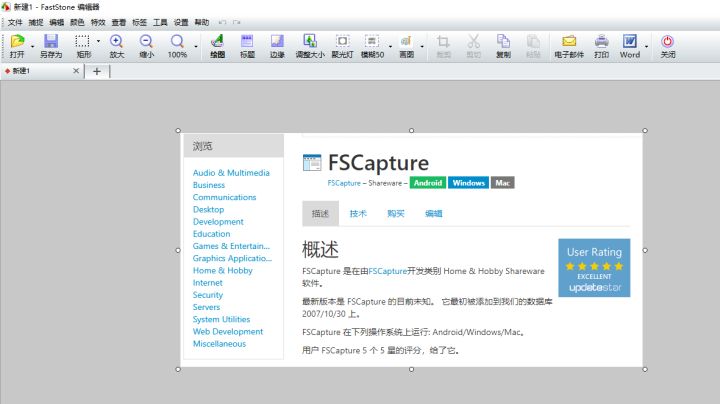Open the 工具 menu
The height and width of the screenshot is (404, 720).
coord(160,22)
